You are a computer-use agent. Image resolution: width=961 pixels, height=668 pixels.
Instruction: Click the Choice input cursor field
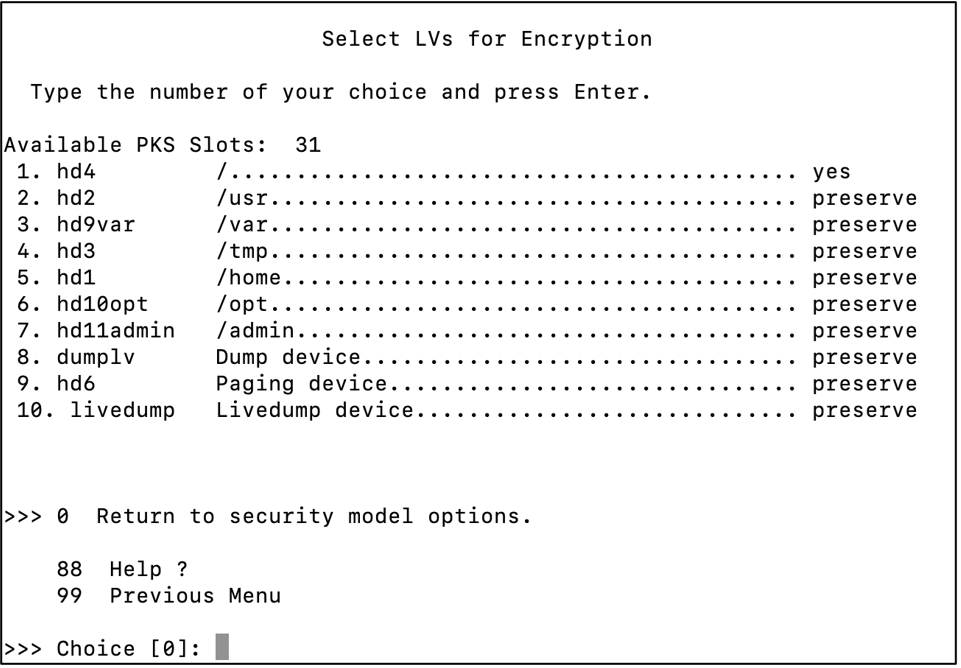[x=222, y=647]
